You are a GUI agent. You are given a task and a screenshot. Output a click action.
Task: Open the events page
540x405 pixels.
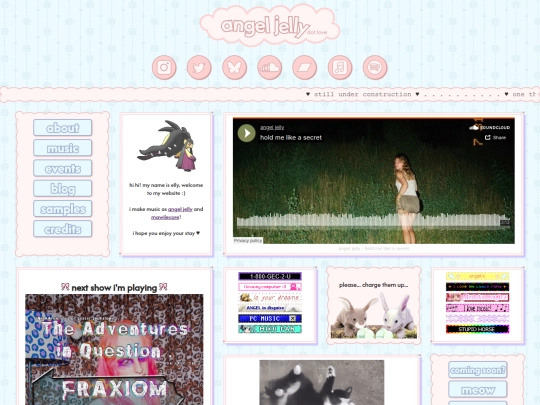(x=63, y=168)
